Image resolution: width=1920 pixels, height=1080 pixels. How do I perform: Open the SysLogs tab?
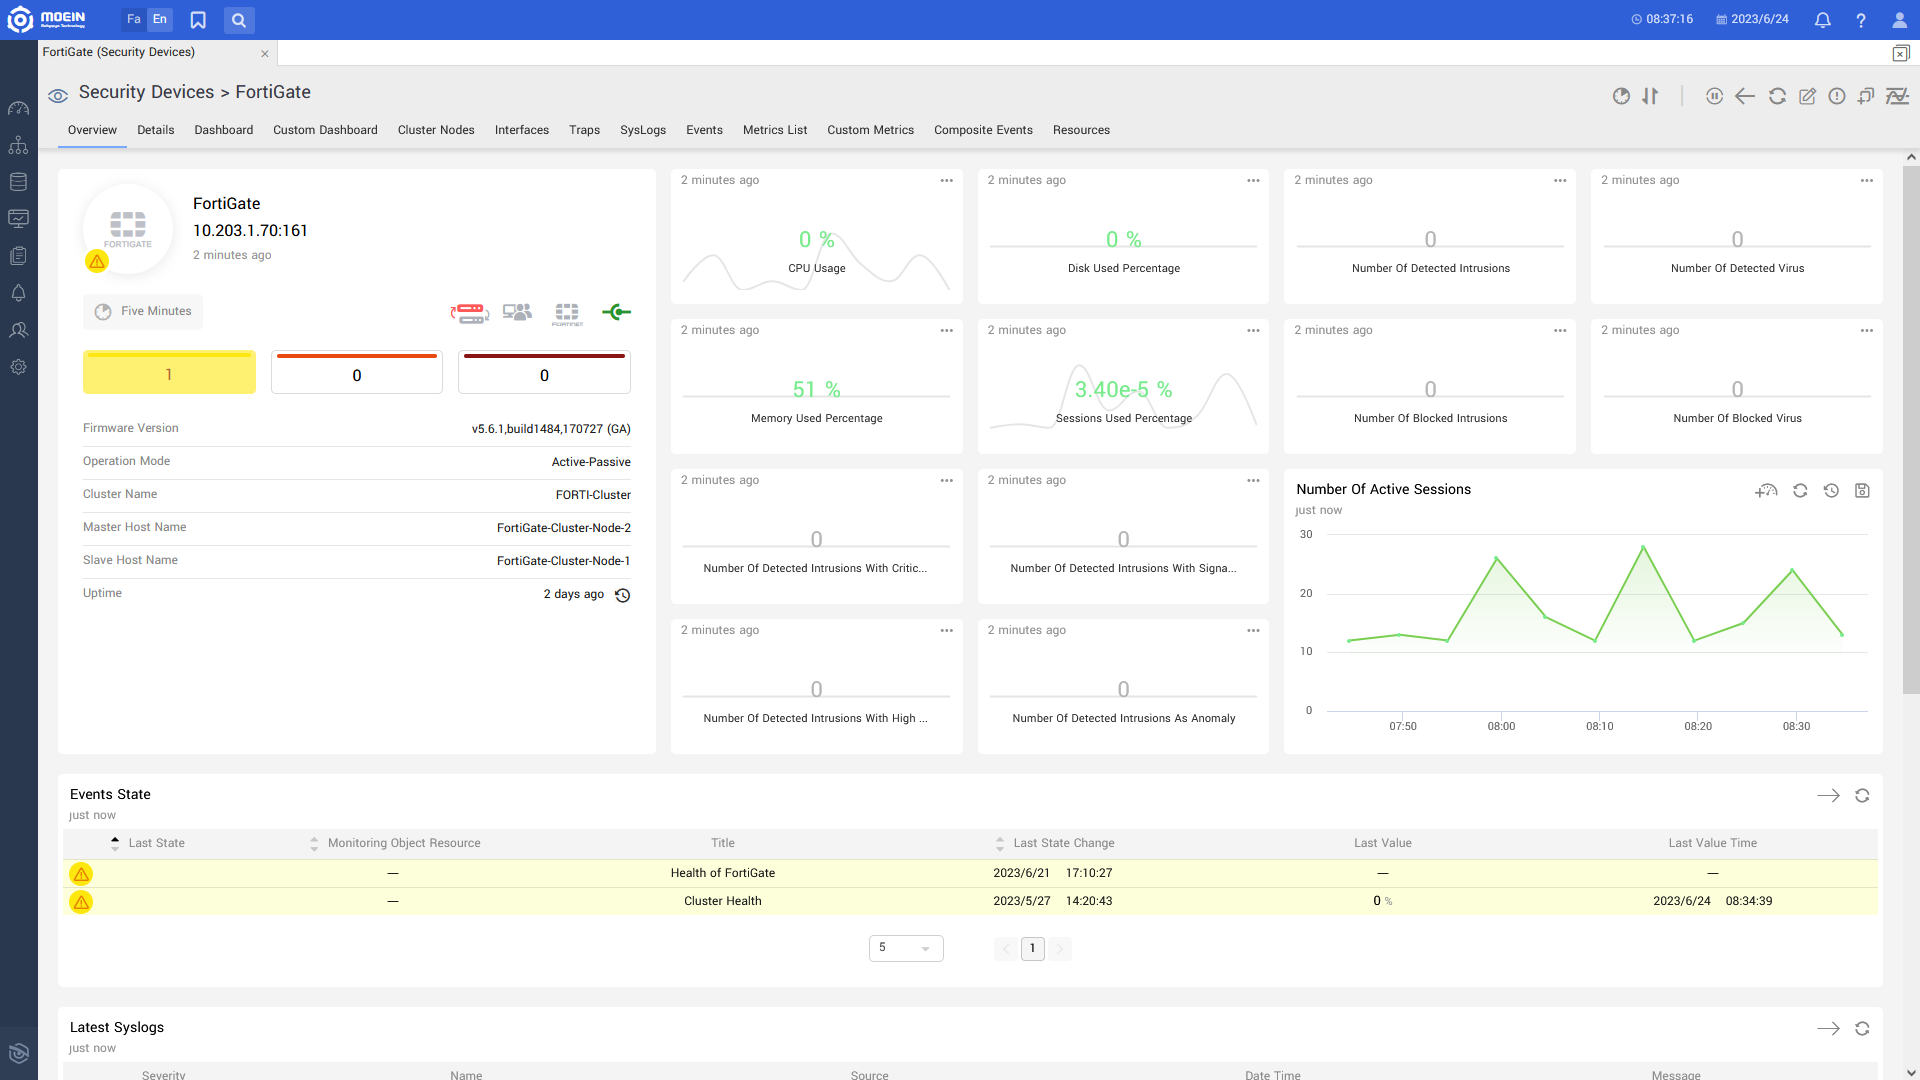[643, 131]
